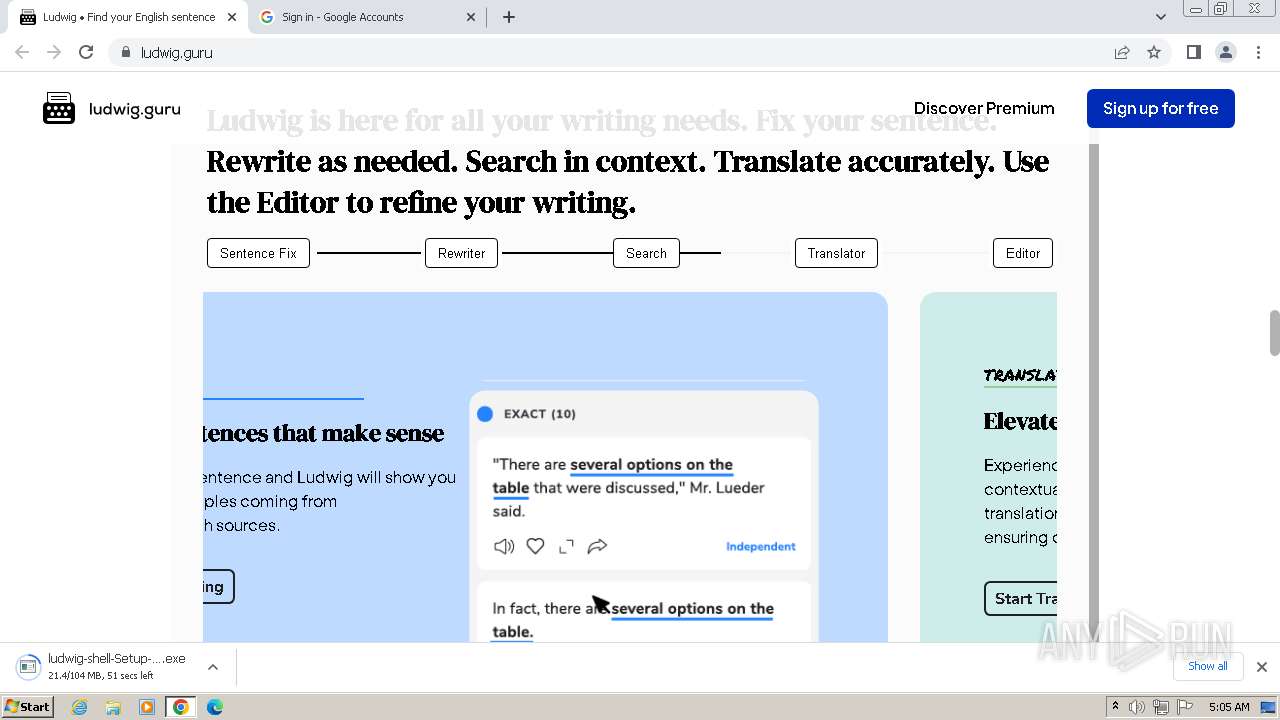
Task: Open the Discover Premium link
Action: point(984,108)
